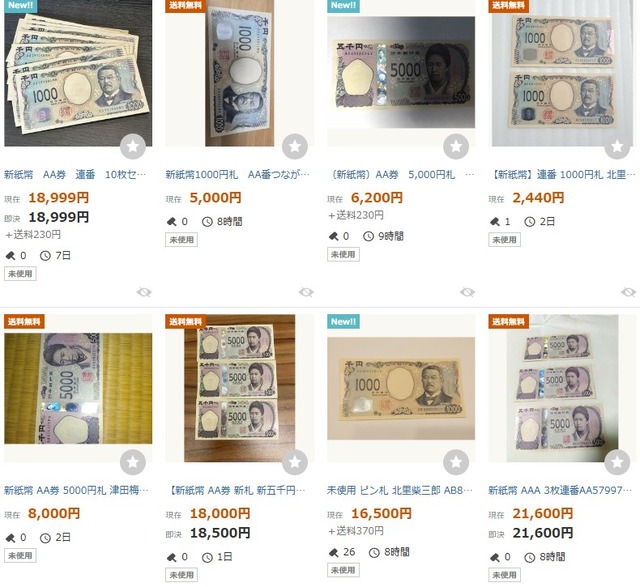Open listing titled 新紙幣 AA券 連番 10枚セ…
Image resolution: width=640 pixels, height=587 pixels.
click(75, 175)
